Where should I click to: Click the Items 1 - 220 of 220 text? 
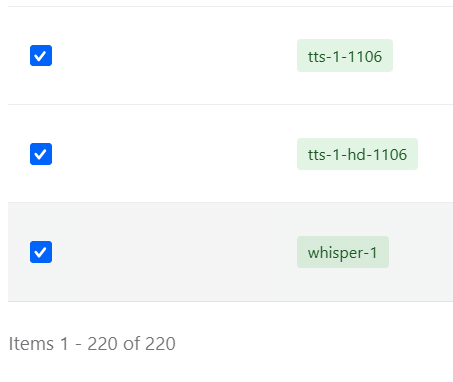pos(92,344)
